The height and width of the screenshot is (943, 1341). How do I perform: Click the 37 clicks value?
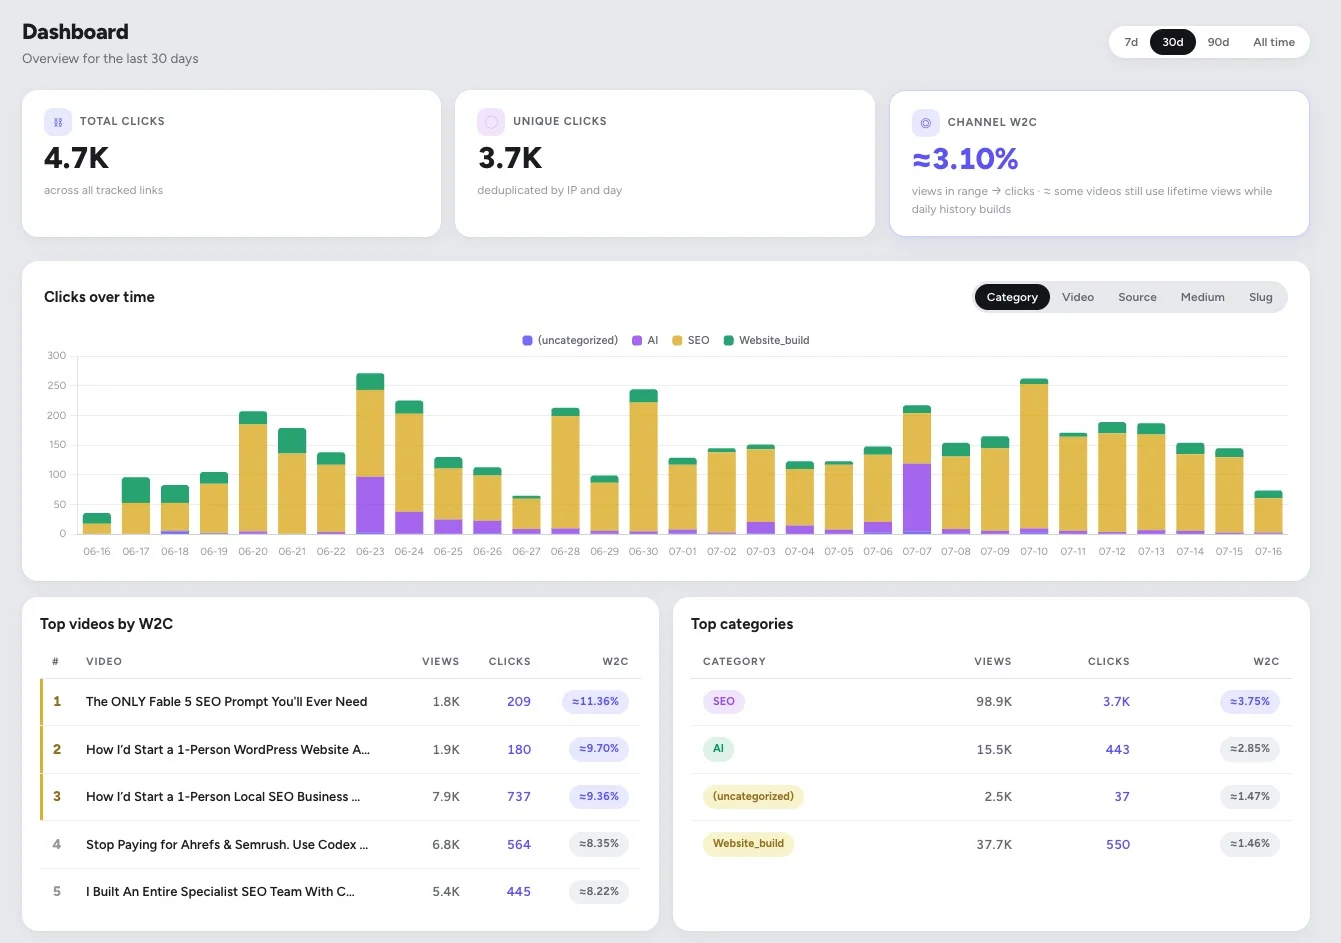click(x=1122, y=797)
